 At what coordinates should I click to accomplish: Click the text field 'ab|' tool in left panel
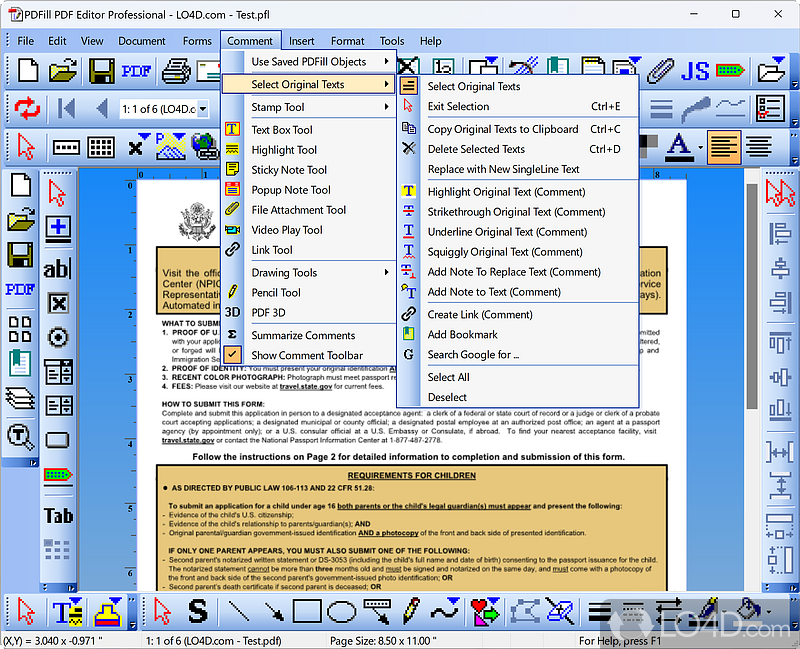tap(58, 269)
